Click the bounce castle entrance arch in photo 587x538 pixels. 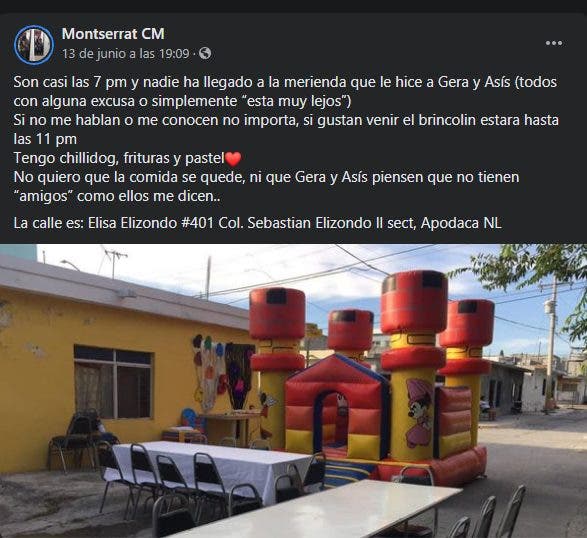(x=331, y=423)
